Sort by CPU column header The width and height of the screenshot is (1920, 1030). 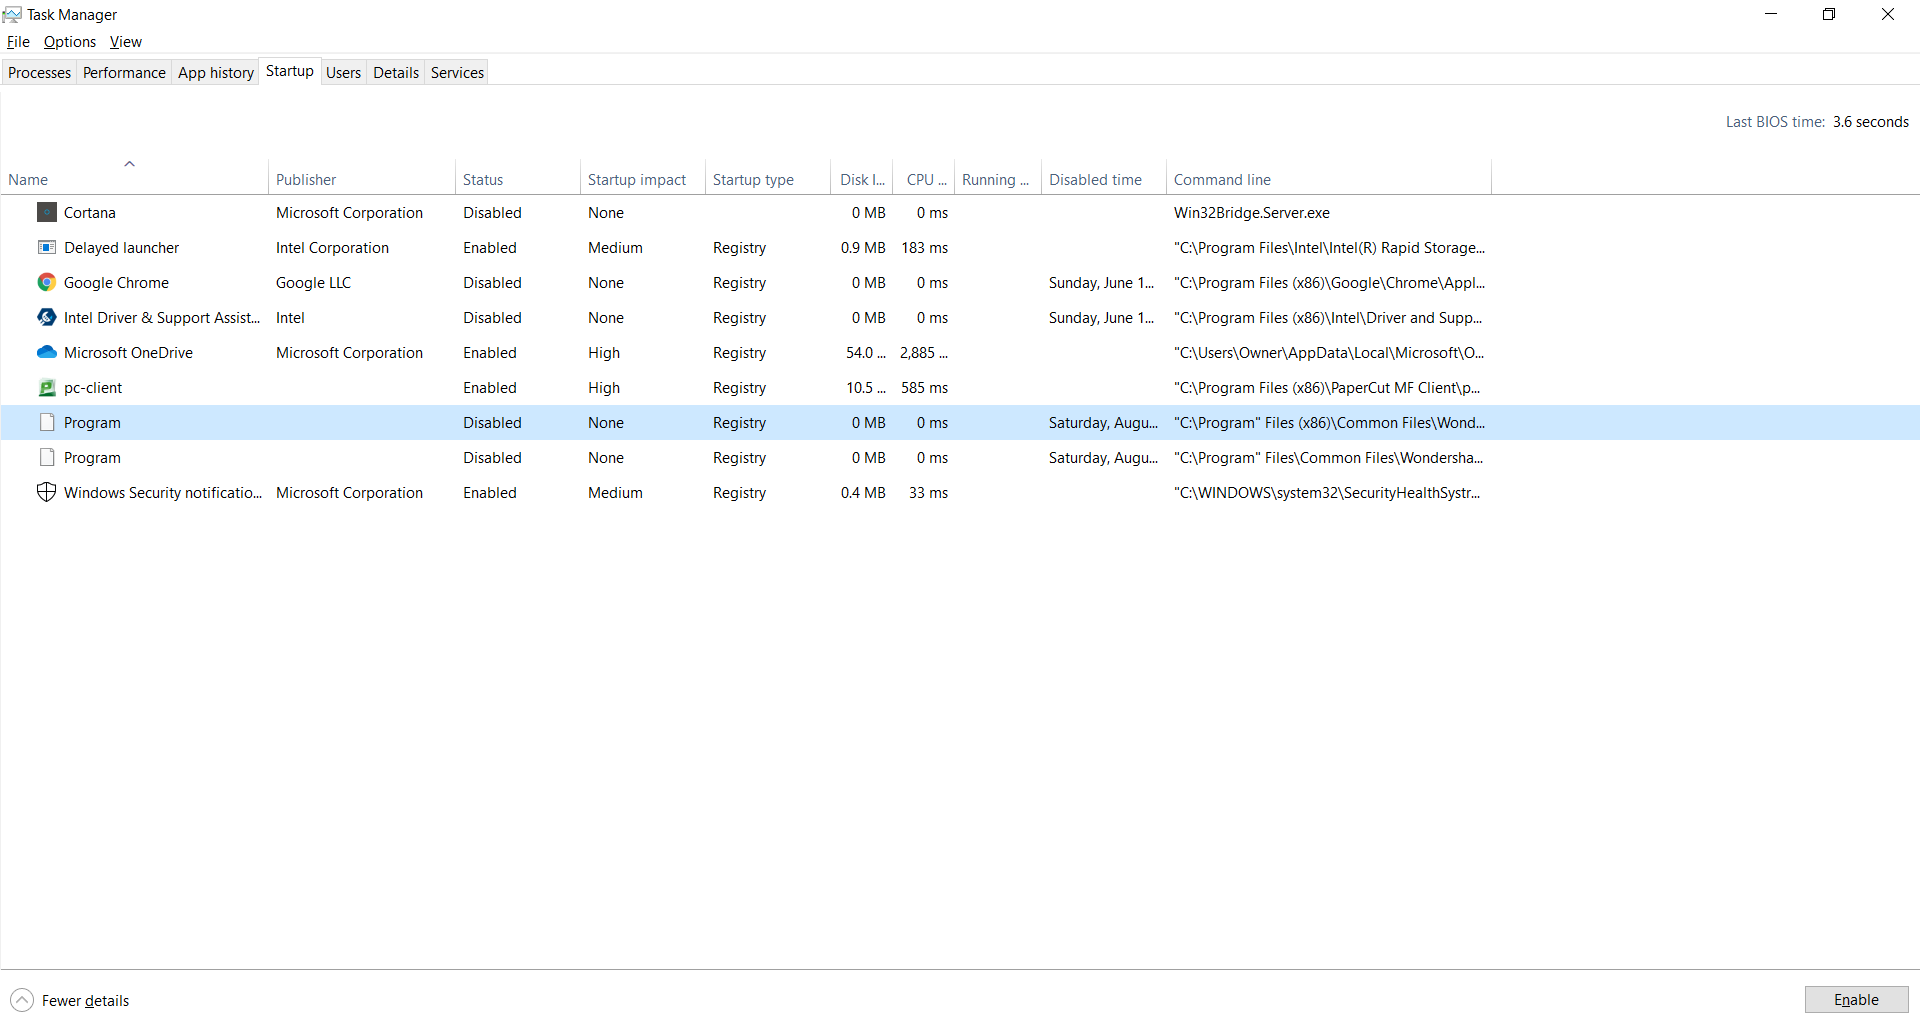coord(924,177)
